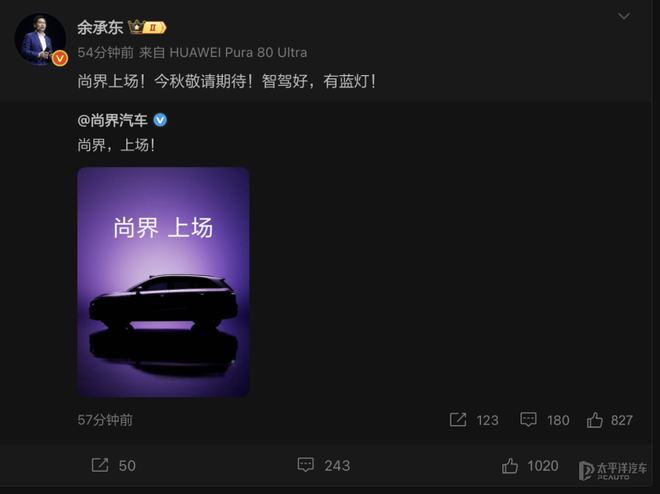
Task: Open 余承东's username link
Action: tap(100, 28)
